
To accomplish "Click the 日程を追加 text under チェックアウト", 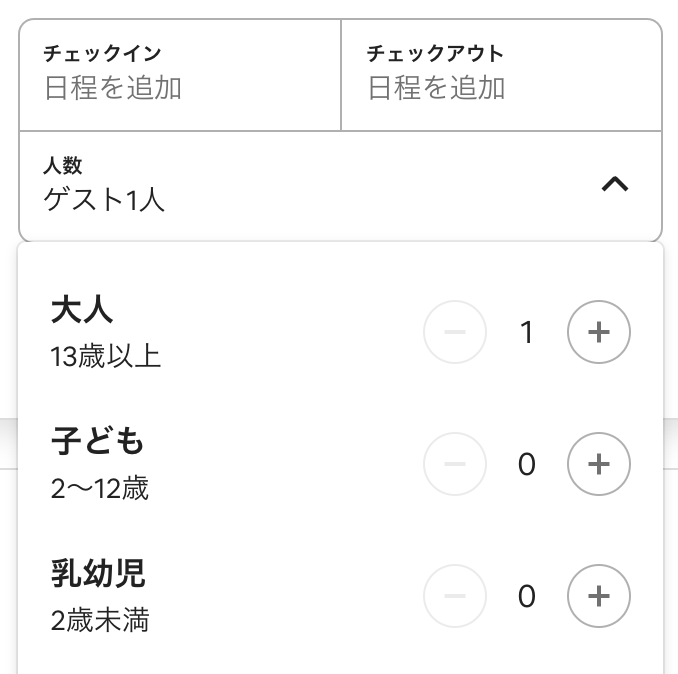I will click(x=436, y=88).
